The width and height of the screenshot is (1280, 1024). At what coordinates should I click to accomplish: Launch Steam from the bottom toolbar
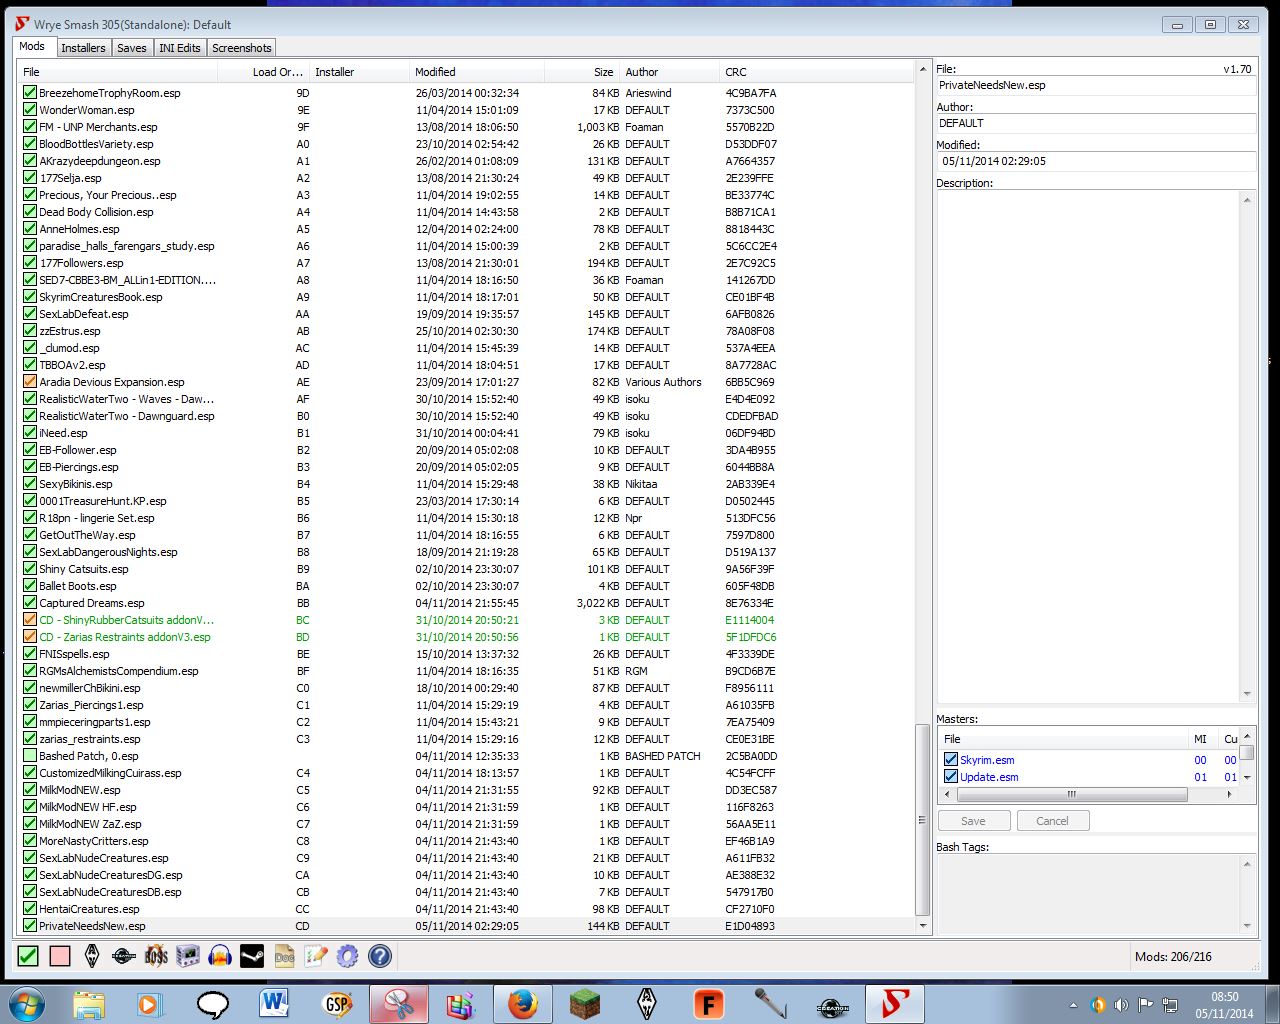tap(252, 957)
